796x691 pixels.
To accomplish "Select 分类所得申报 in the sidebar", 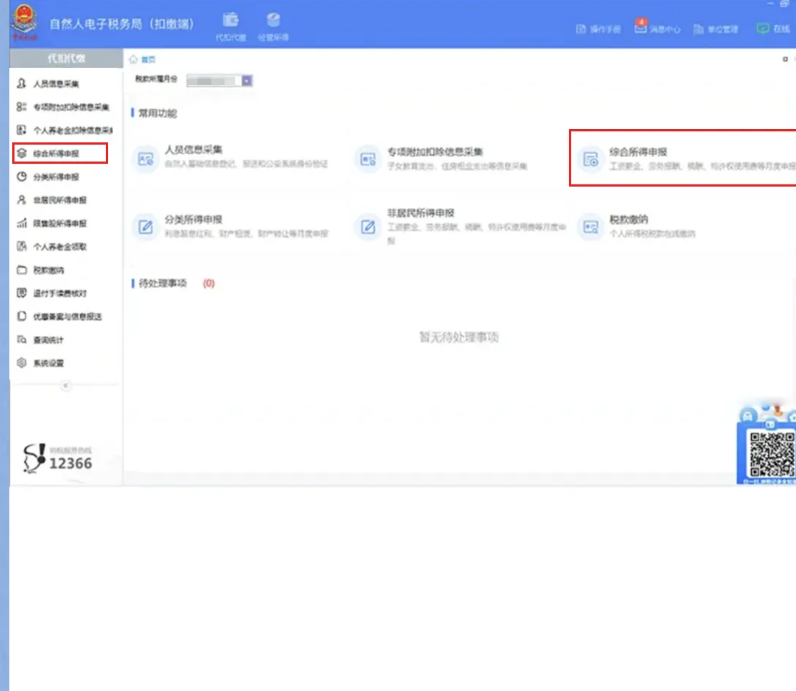I will pos(48,177).
